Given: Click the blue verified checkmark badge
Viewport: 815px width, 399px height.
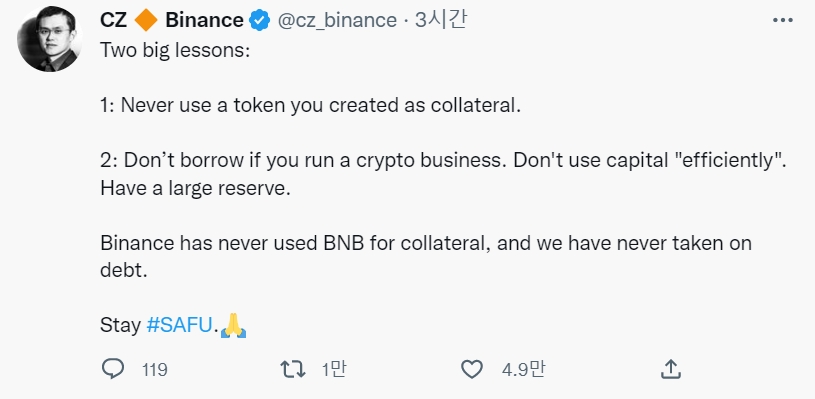Looking at the screenshot, I should pyautogui.click(x=259, y=20).
